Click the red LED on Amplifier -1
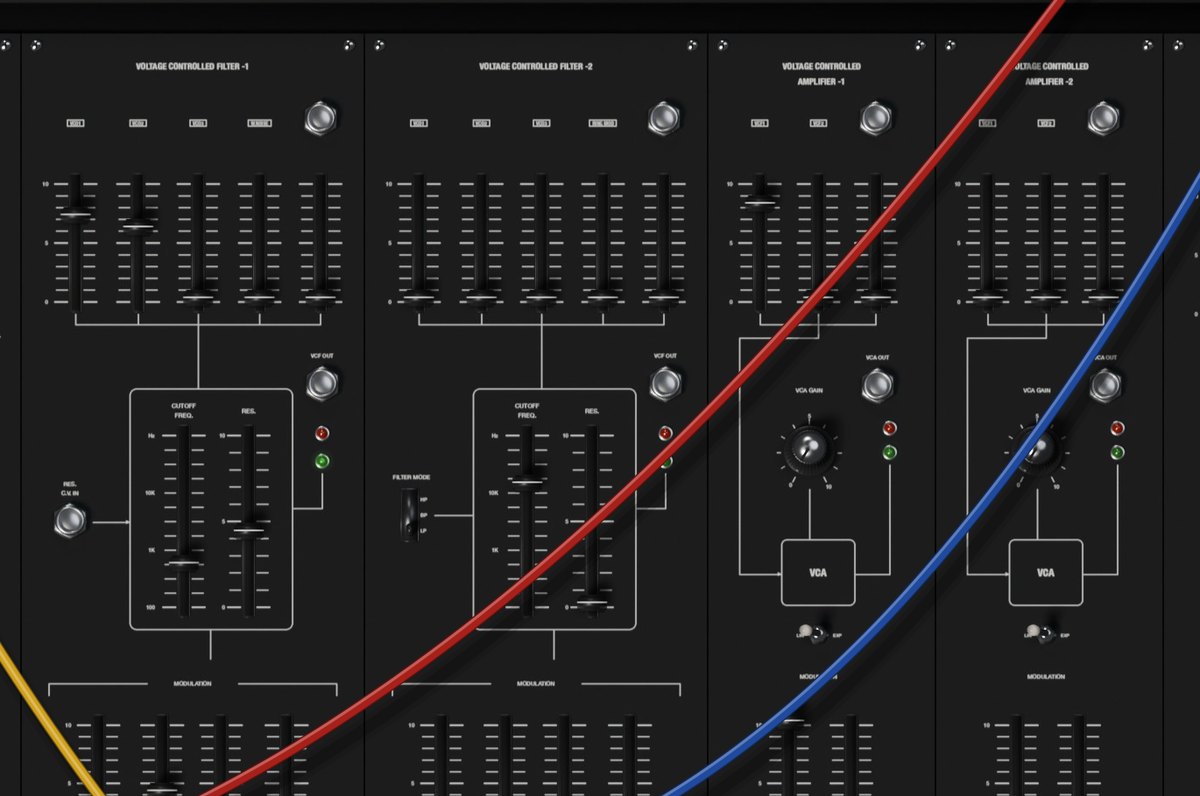 click(x=889, y=428)
